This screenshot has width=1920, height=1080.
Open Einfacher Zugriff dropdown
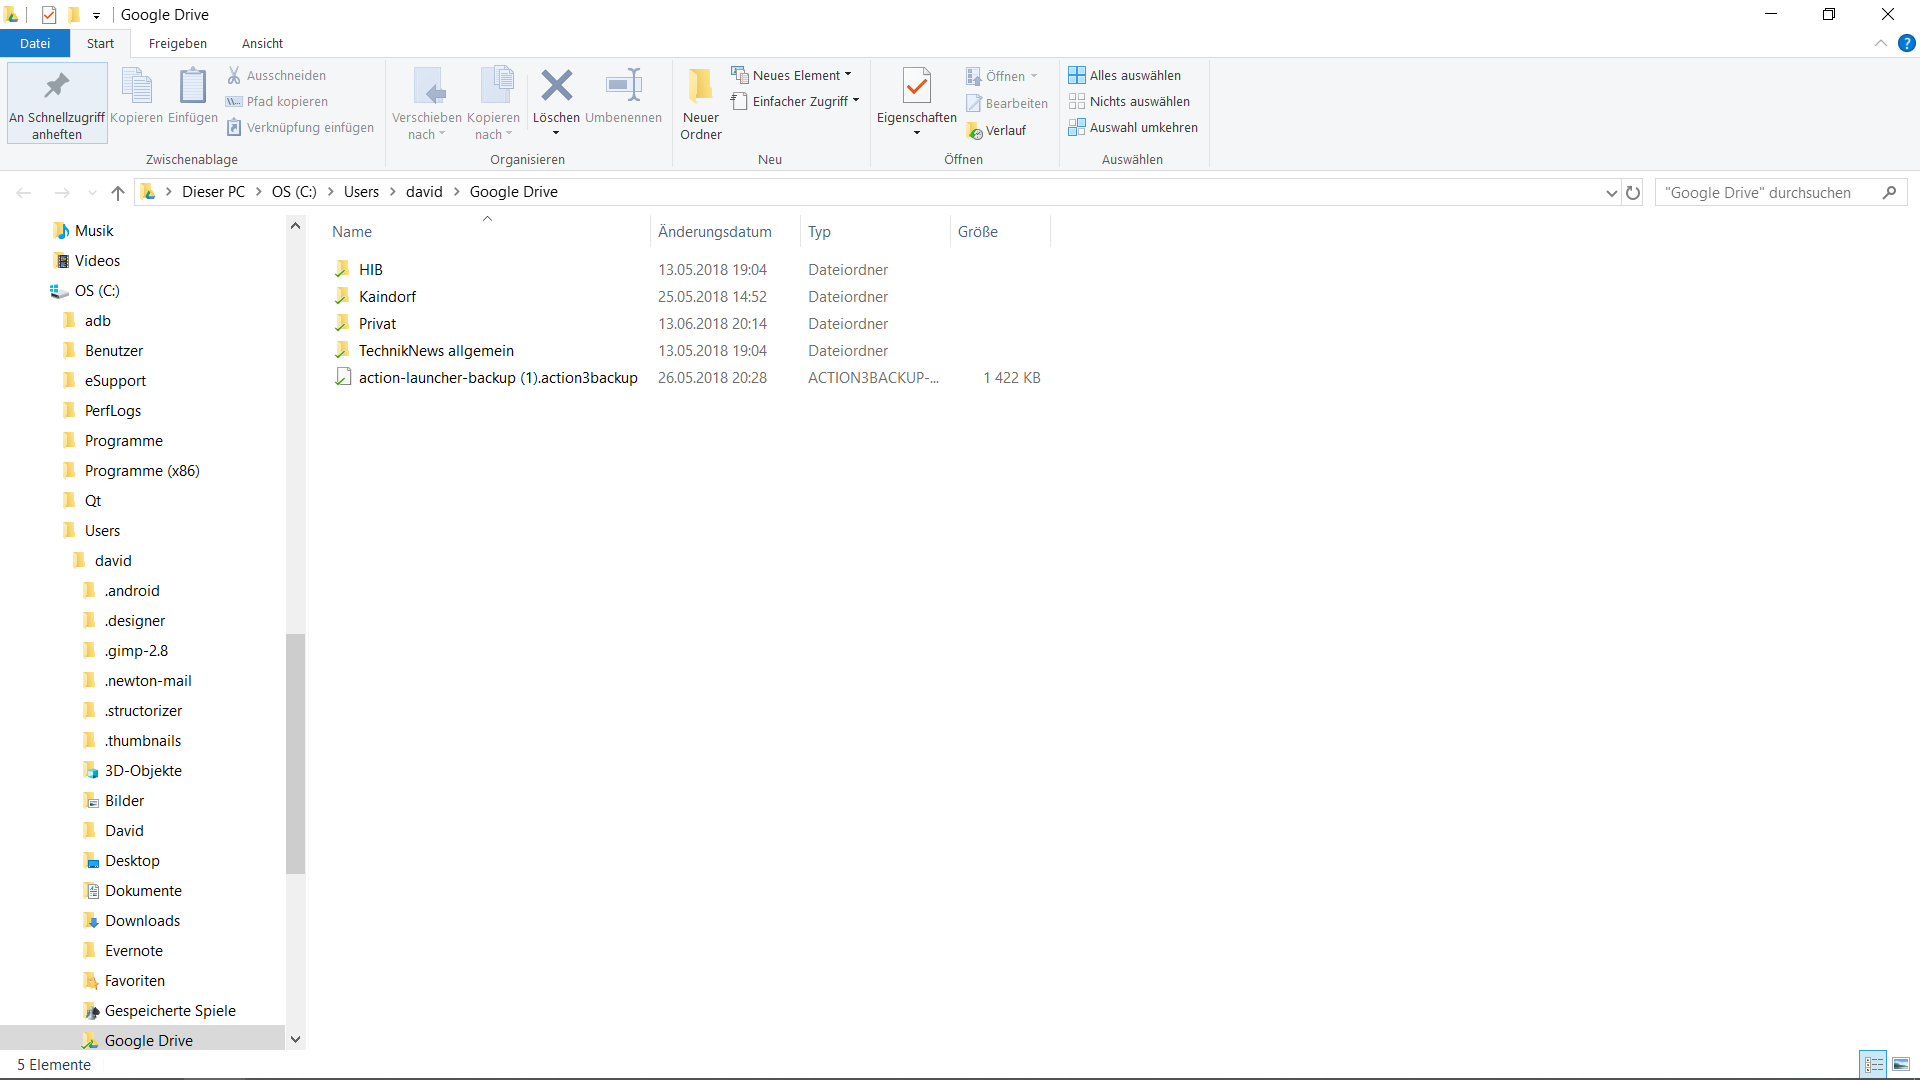pos(795,101)
